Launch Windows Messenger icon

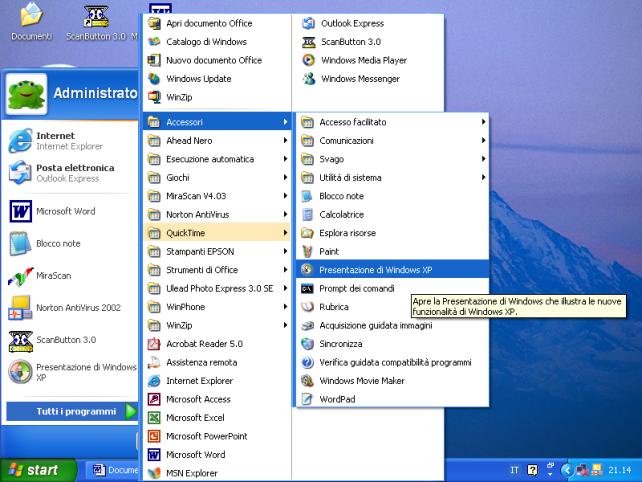coord(308,79)
